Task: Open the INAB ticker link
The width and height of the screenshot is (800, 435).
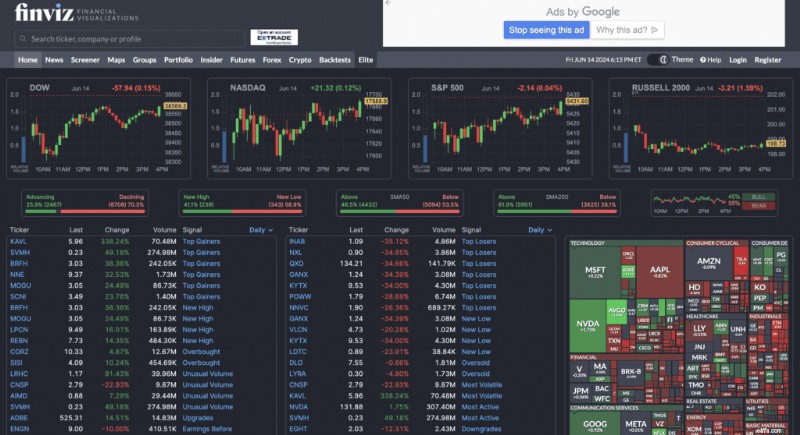Action: (x=297, y=242)
